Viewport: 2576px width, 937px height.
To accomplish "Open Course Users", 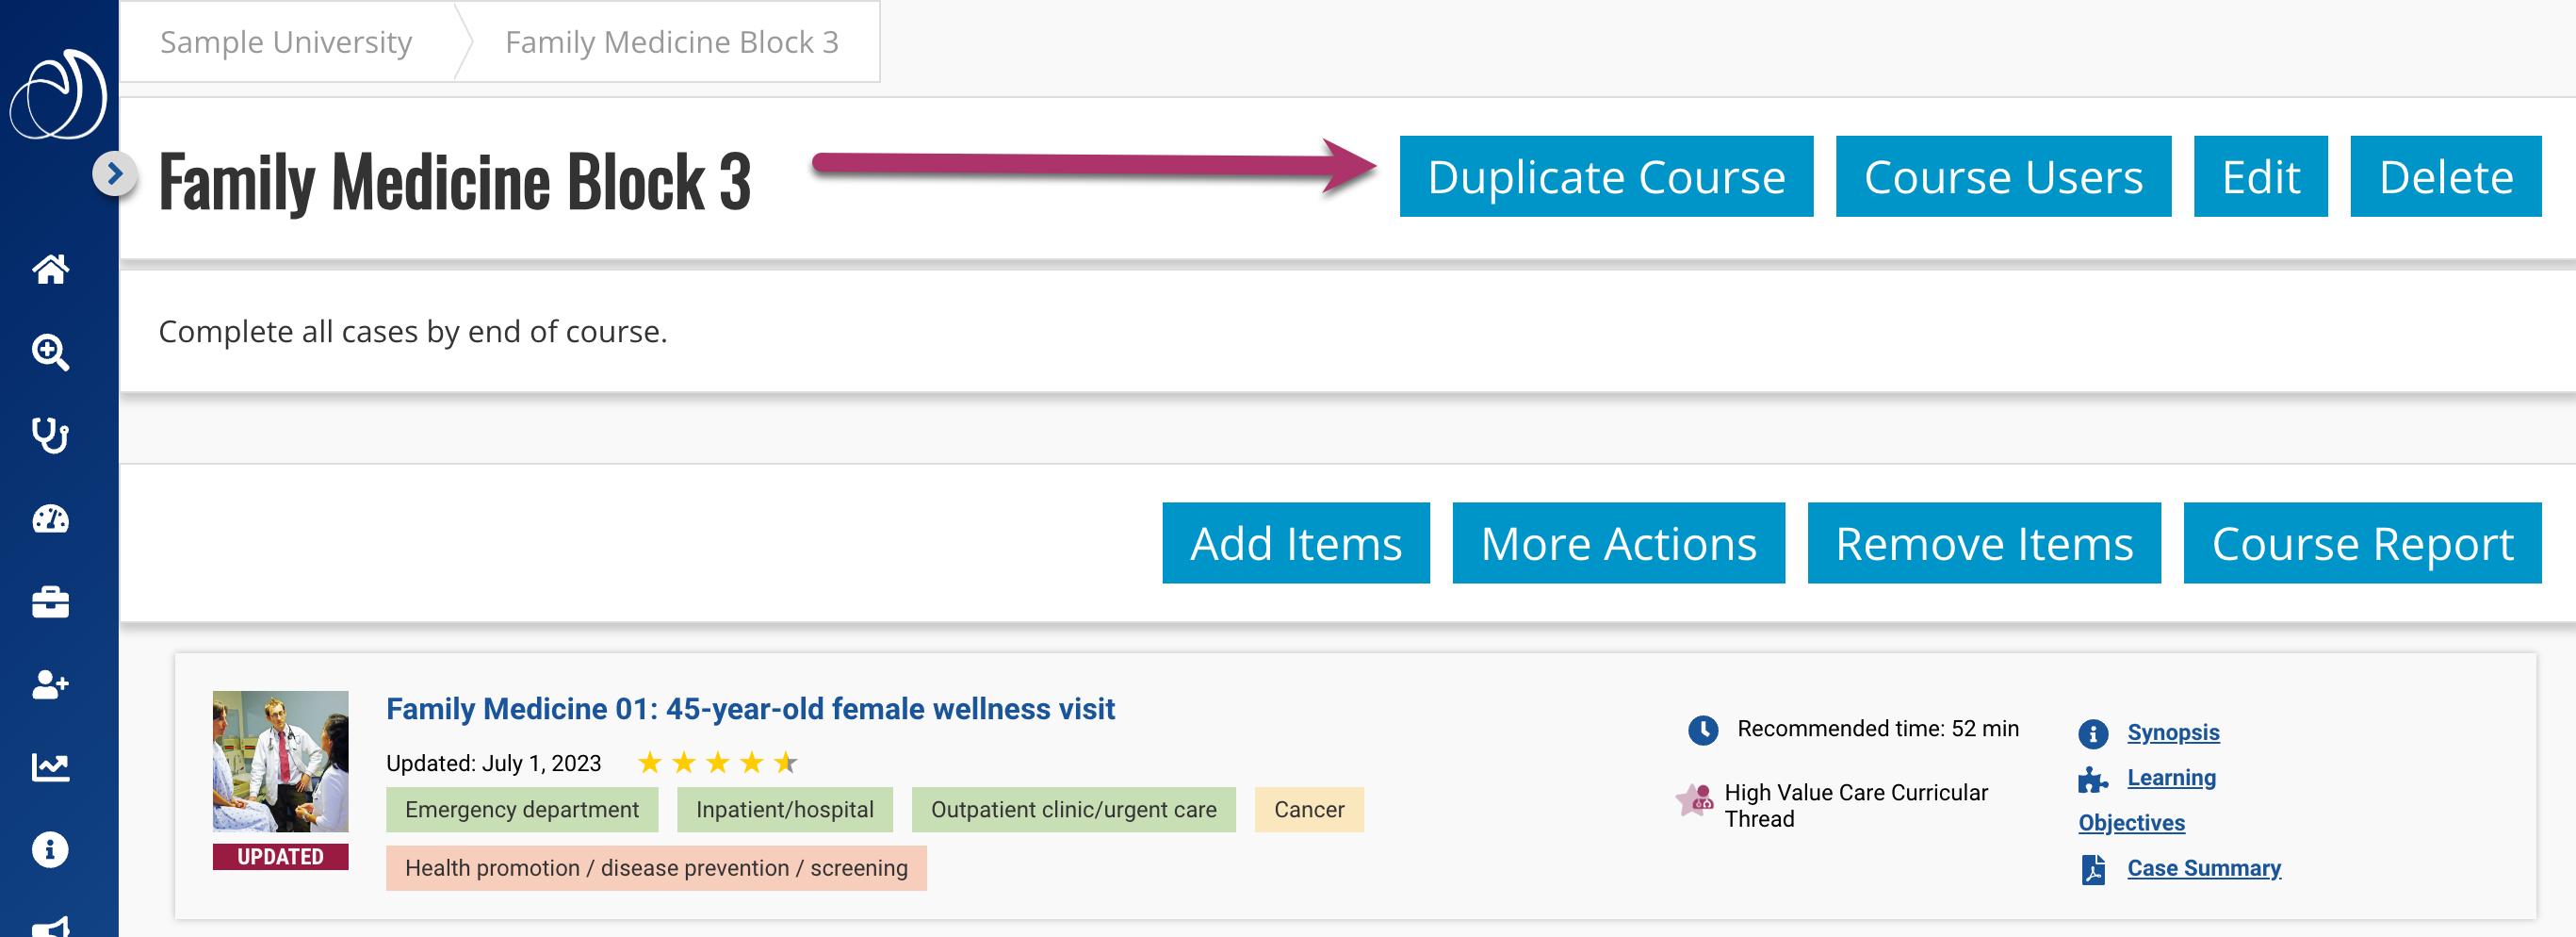I will [x=2002, y=177].
